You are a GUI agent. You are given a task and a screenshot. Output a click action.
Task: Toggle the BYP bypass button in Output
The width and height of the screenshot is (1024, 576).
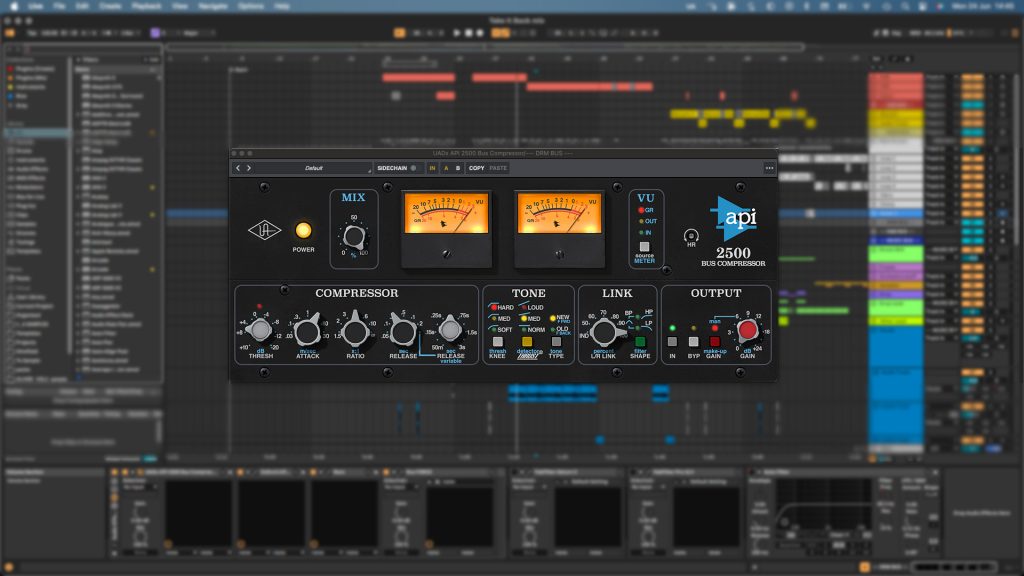(693, 341)
